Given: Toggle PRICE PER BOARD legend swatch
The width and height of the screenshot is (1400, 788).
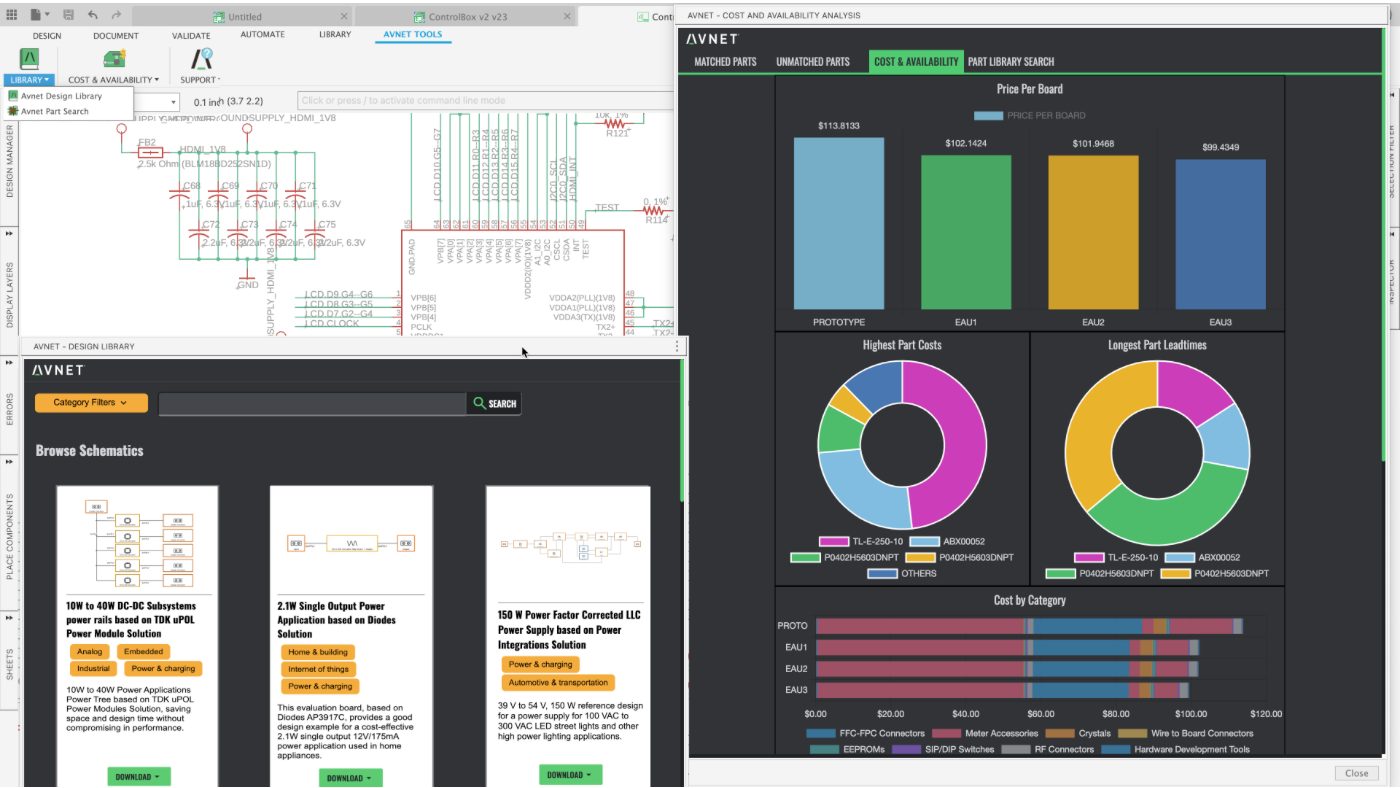Looking at the screenshot, I should point(988,116).
